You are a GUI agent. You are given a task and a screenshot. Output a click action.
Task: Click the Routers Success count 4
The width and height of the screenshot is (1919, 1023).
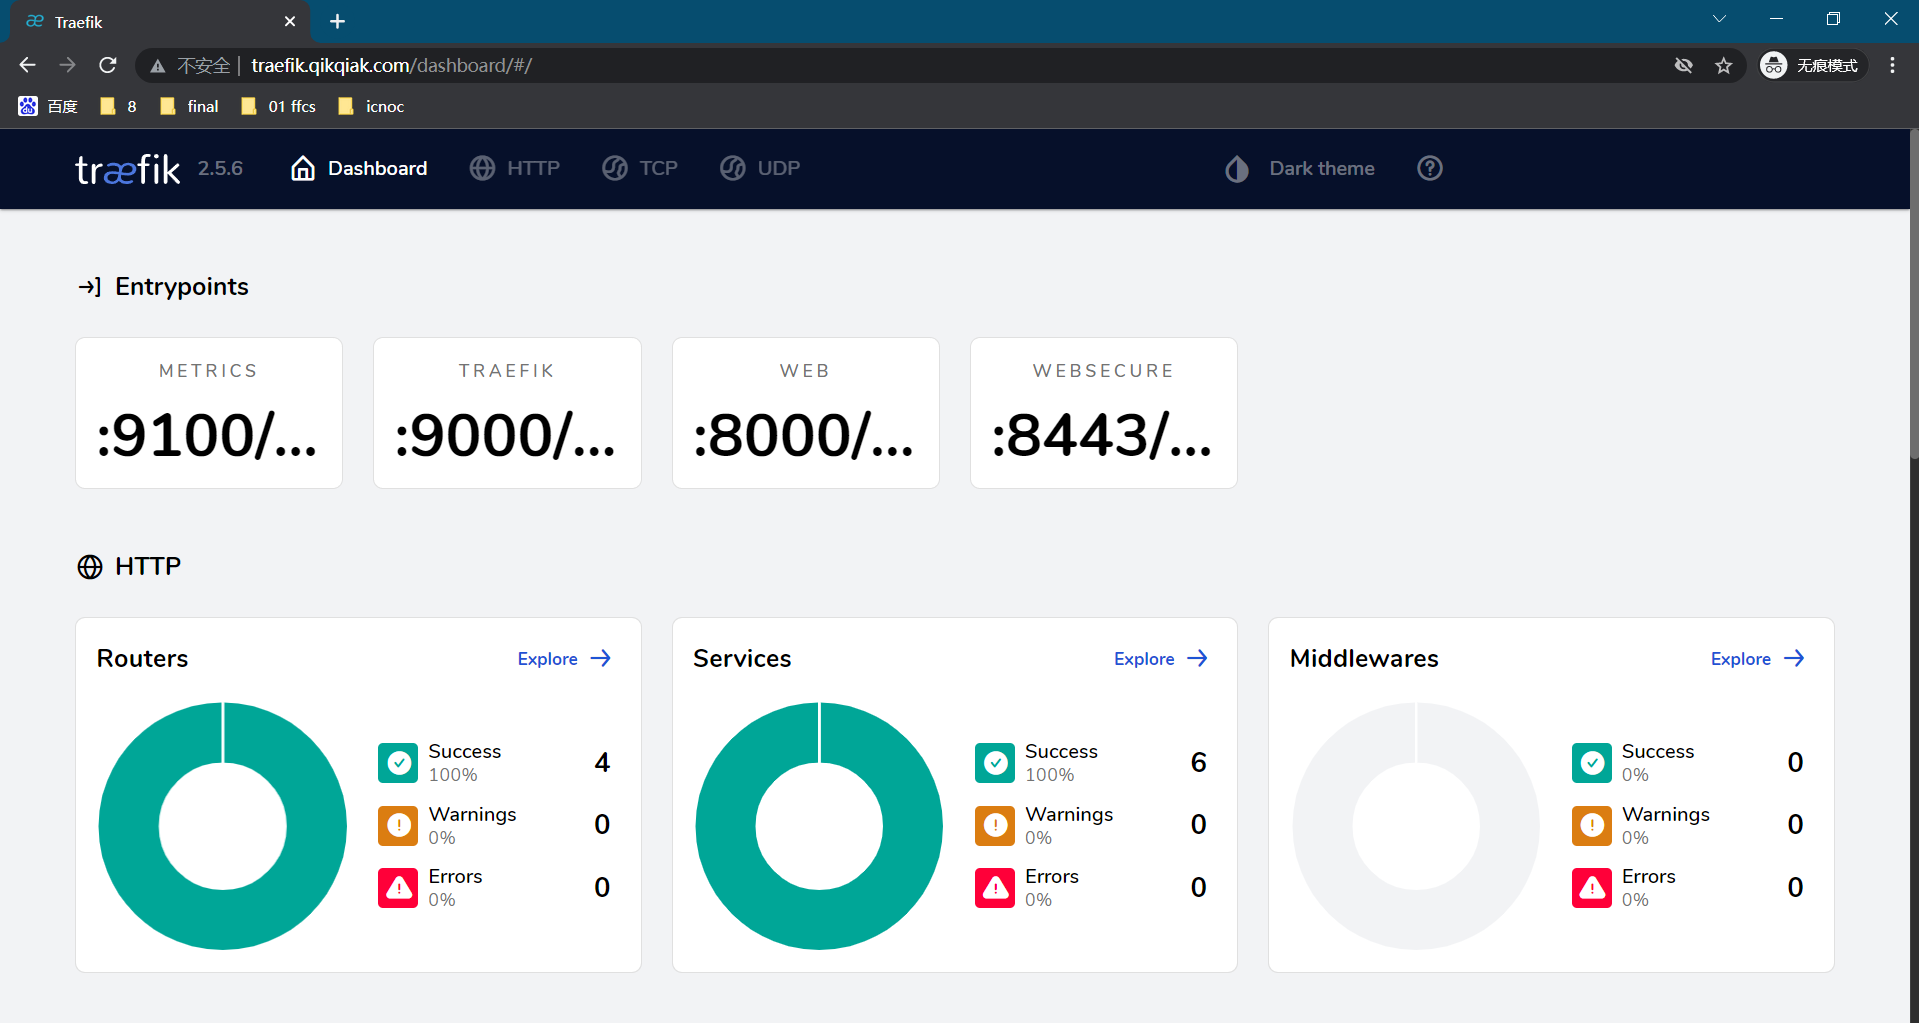click(x=602, y=763)
